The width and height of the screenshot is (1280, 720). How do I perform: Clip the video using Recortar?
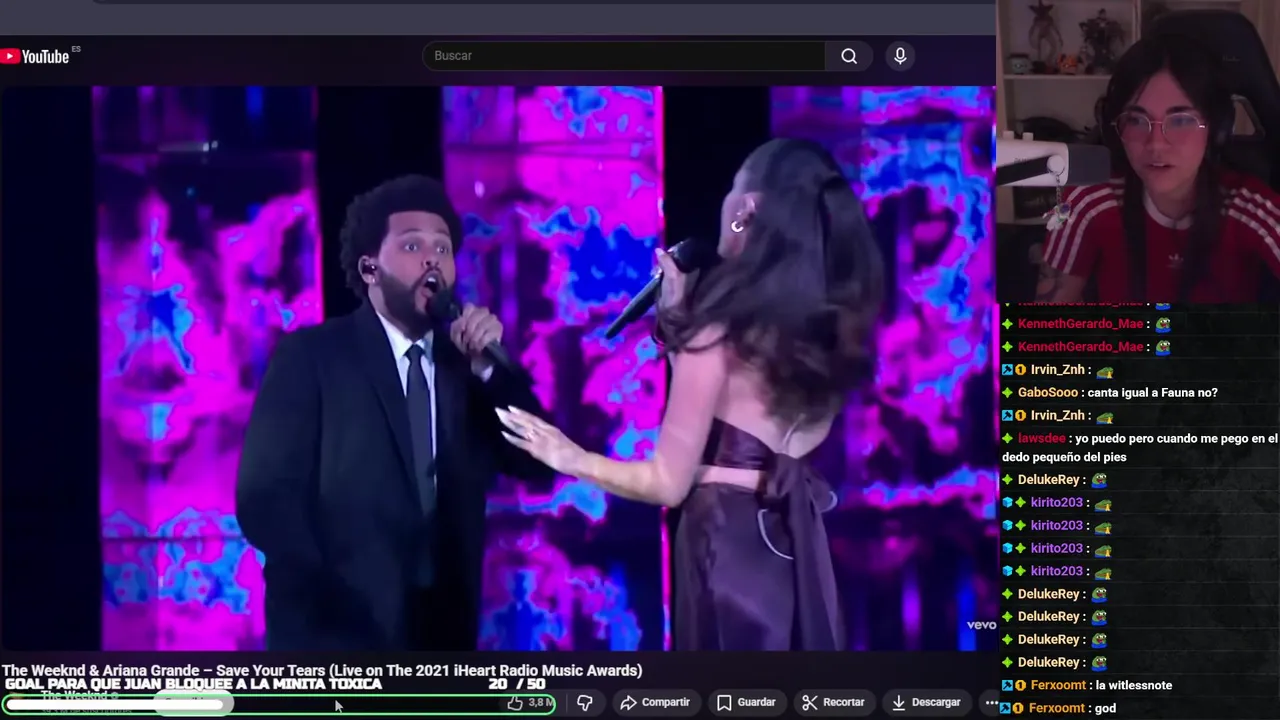tap(834, 703)
